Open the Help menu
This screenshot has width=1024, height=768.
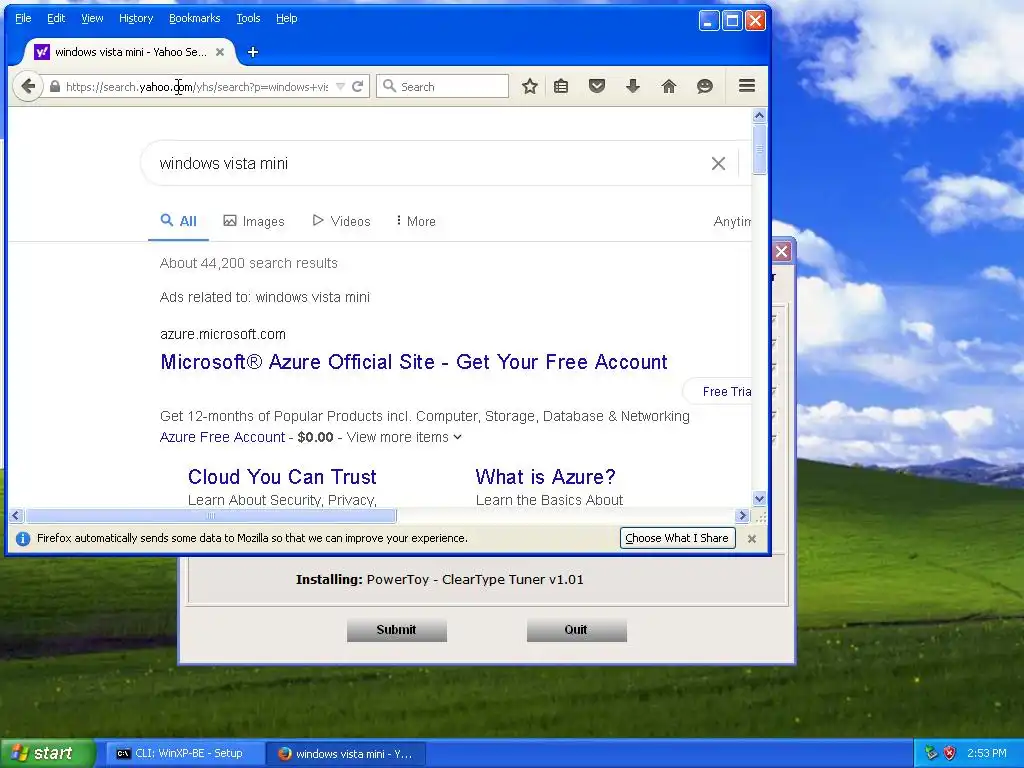pyautogui.click(x=287, y=18)
